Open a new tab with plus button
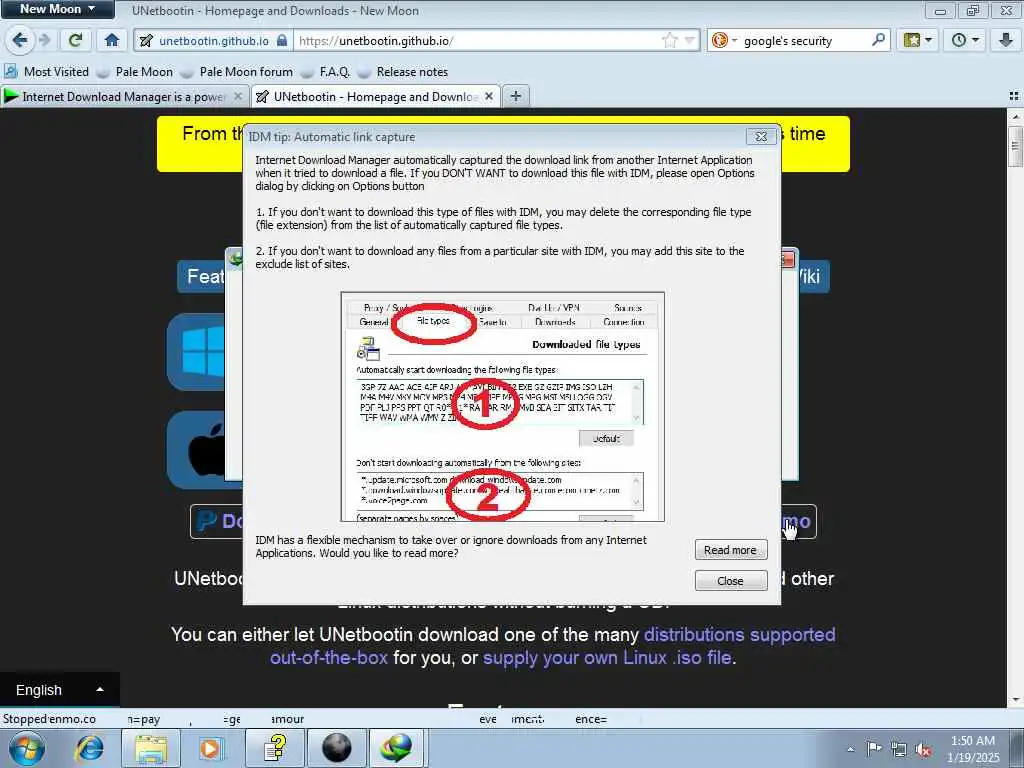Image resolution: width=1024 pixels, height=768 pixels. click(516, 96)
